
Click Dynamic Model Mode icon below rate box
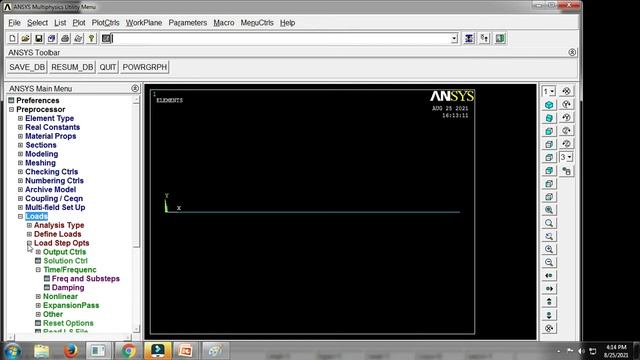(566, 171)
